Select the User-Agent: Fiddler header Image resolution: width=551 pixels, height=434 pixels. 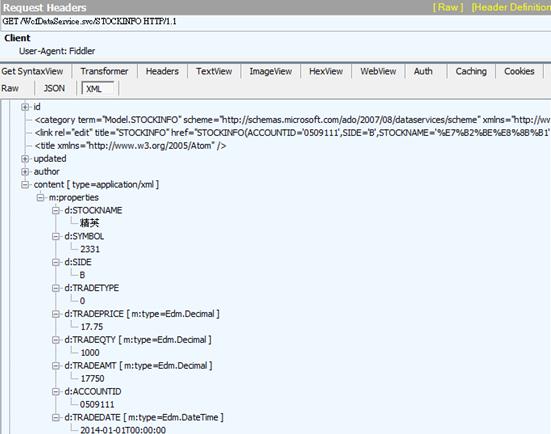click(x=57, y=51)
